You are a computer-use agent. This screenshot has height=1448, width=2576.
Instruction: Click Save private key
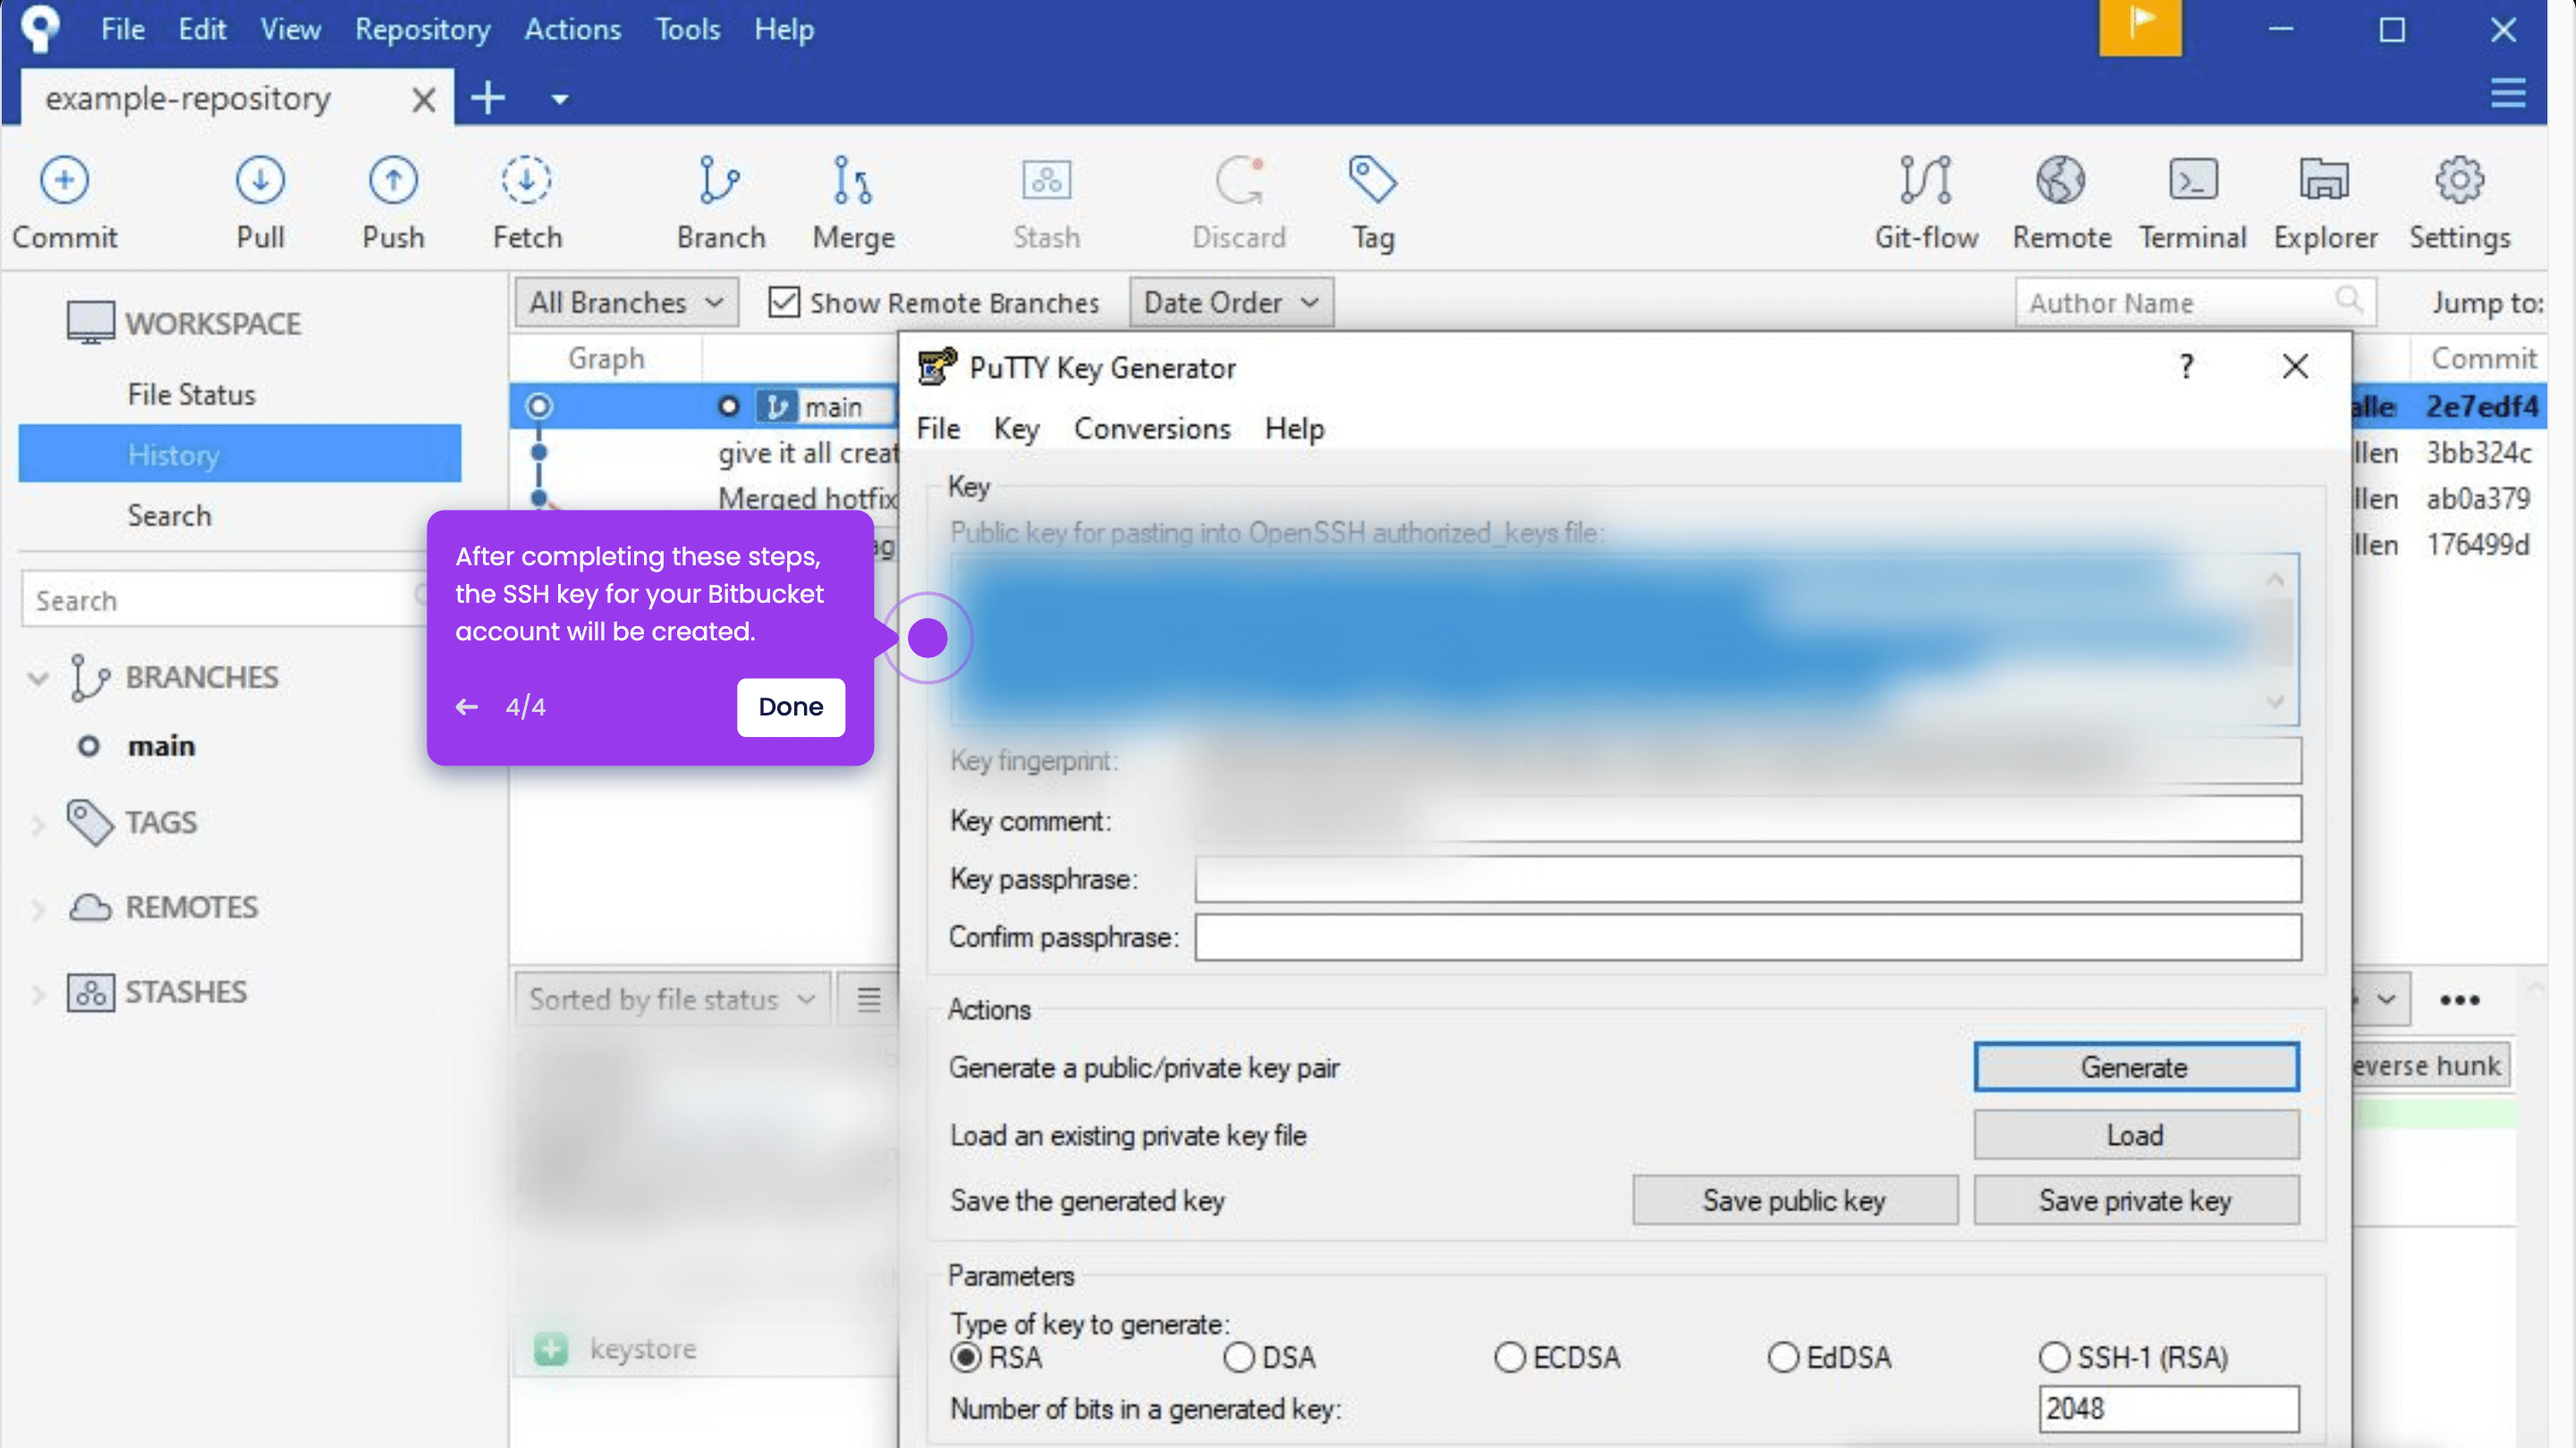2135,1200
